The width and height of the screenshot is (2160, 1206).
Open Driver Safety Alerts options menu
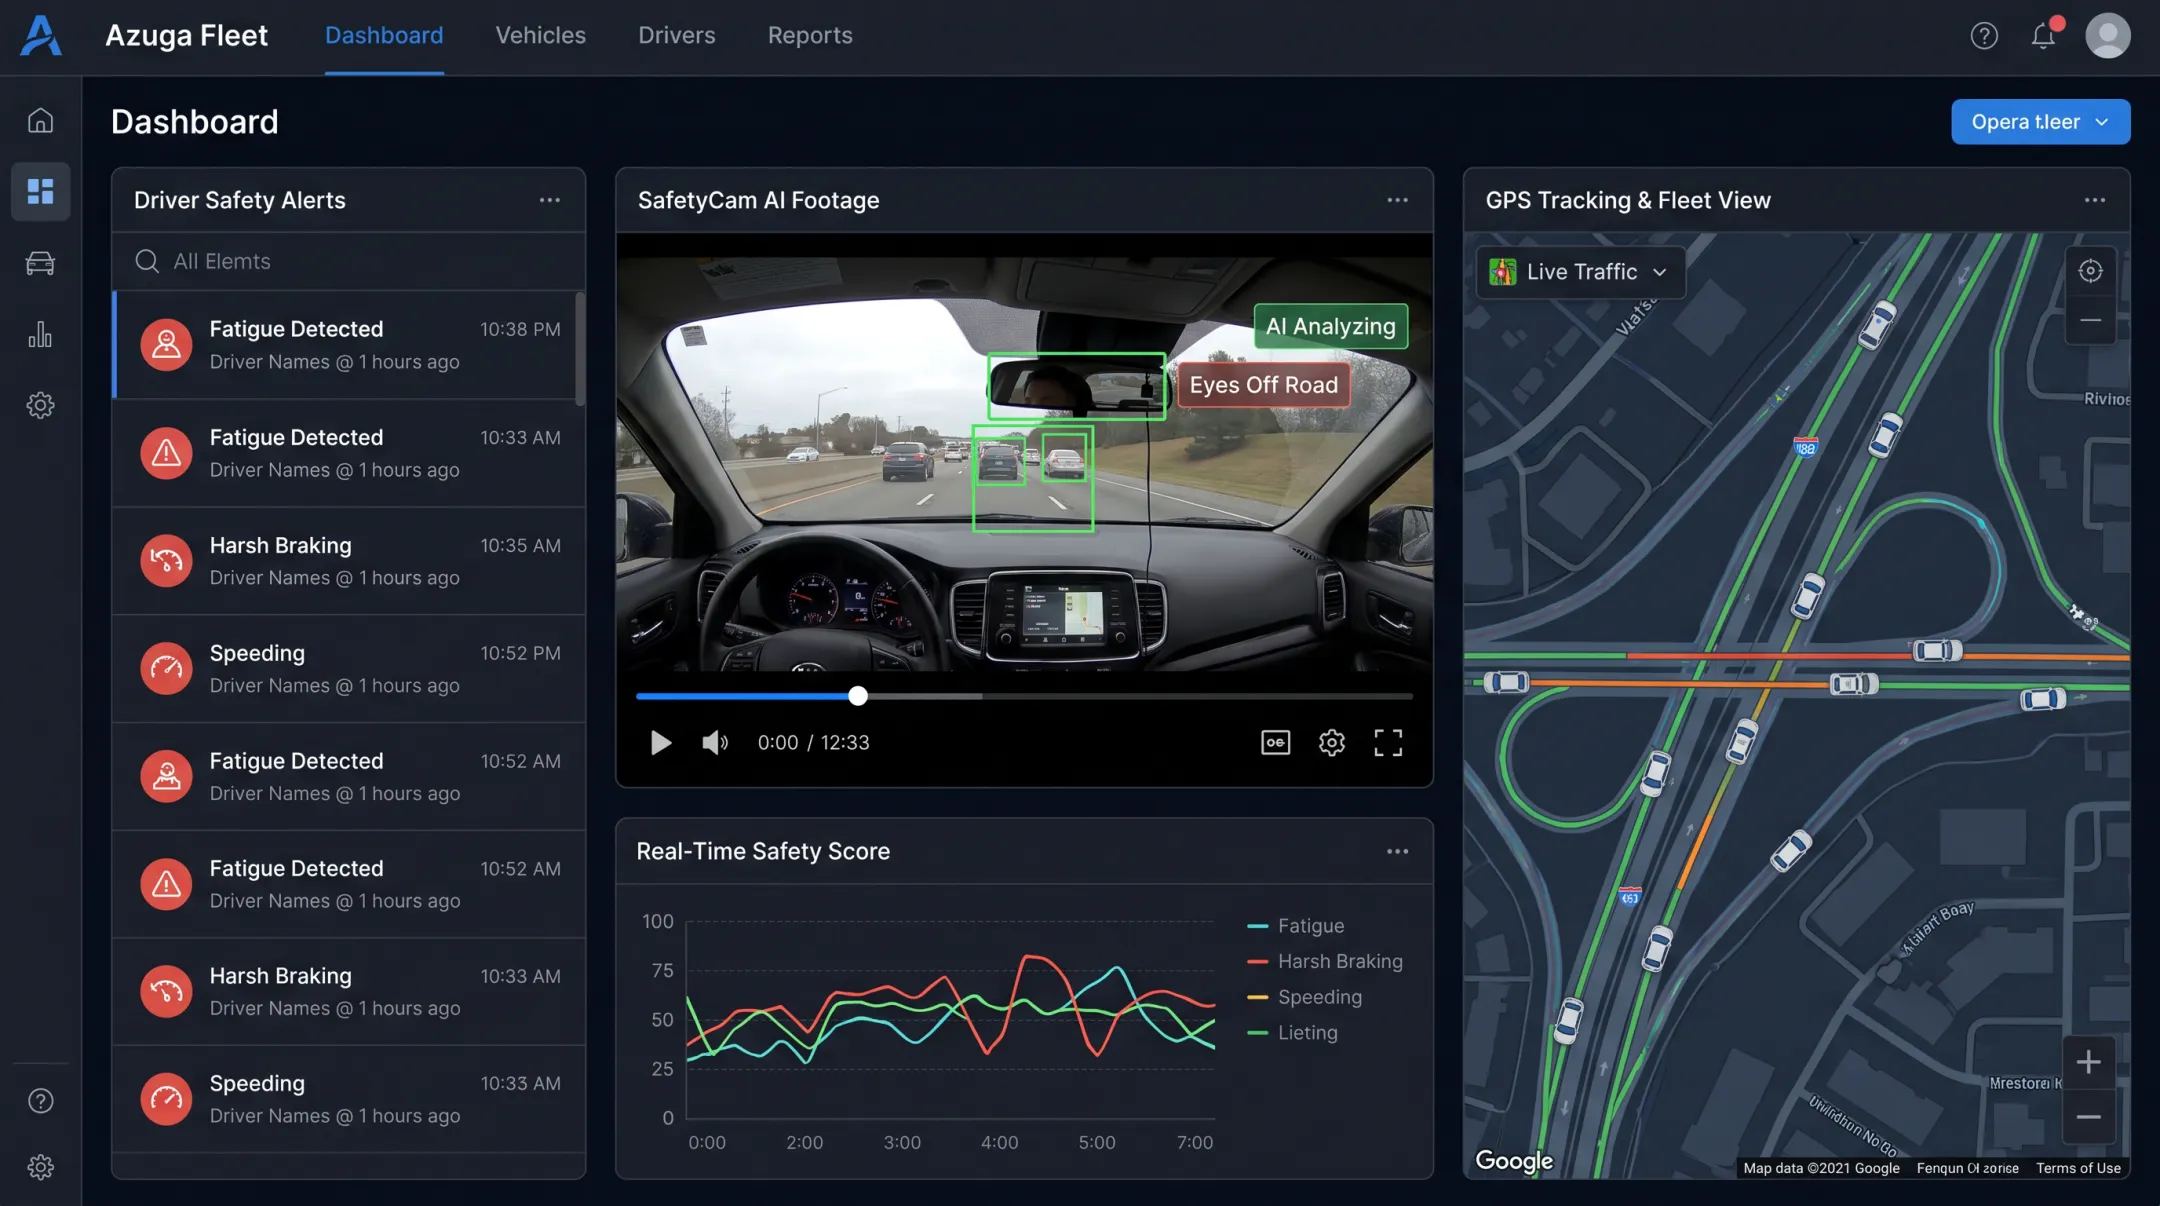(x=550, y=200)
